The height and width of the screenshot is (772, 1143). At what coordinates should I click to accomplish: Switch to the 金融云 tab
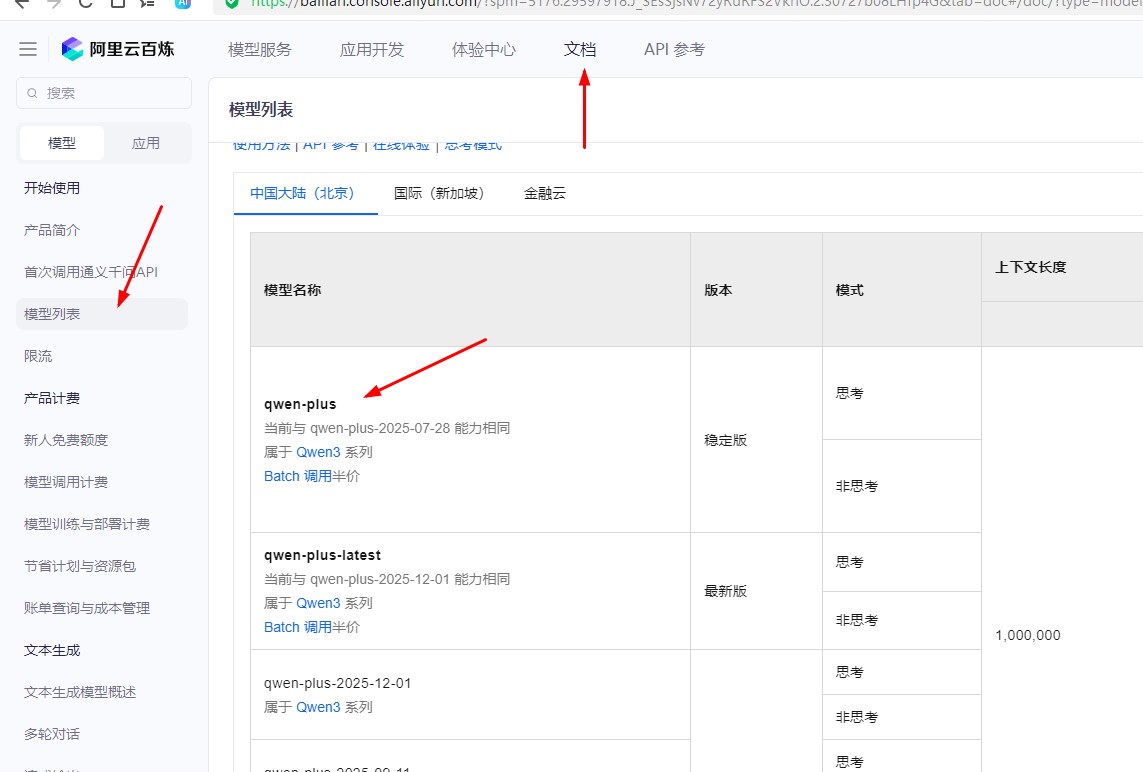[545, 193]
